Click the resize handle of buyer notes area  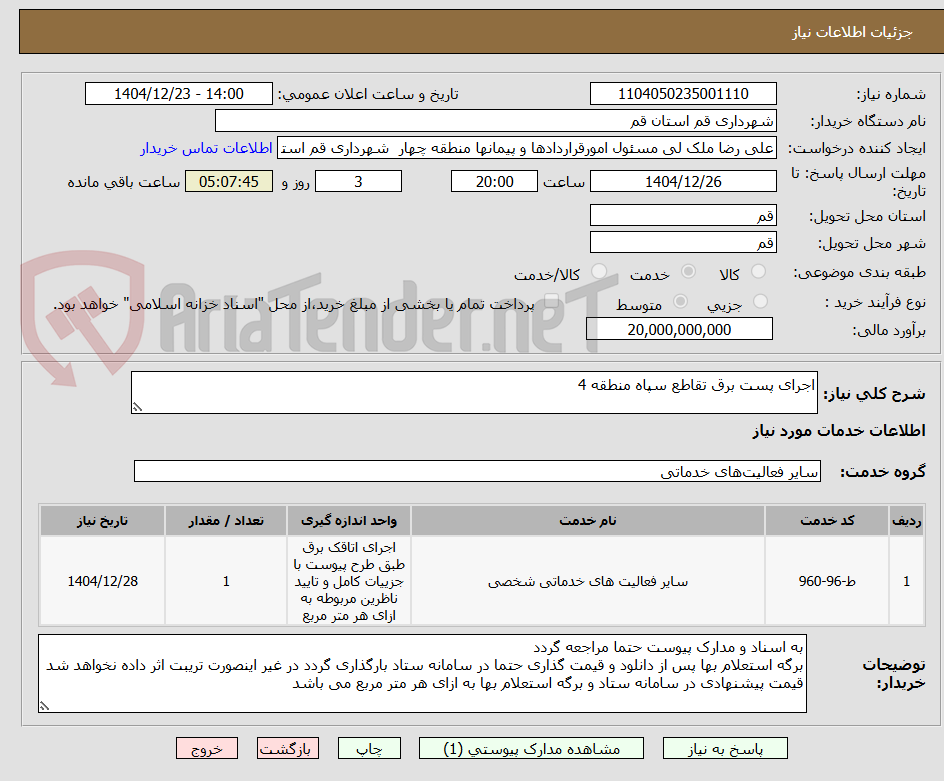pos(45,706)
